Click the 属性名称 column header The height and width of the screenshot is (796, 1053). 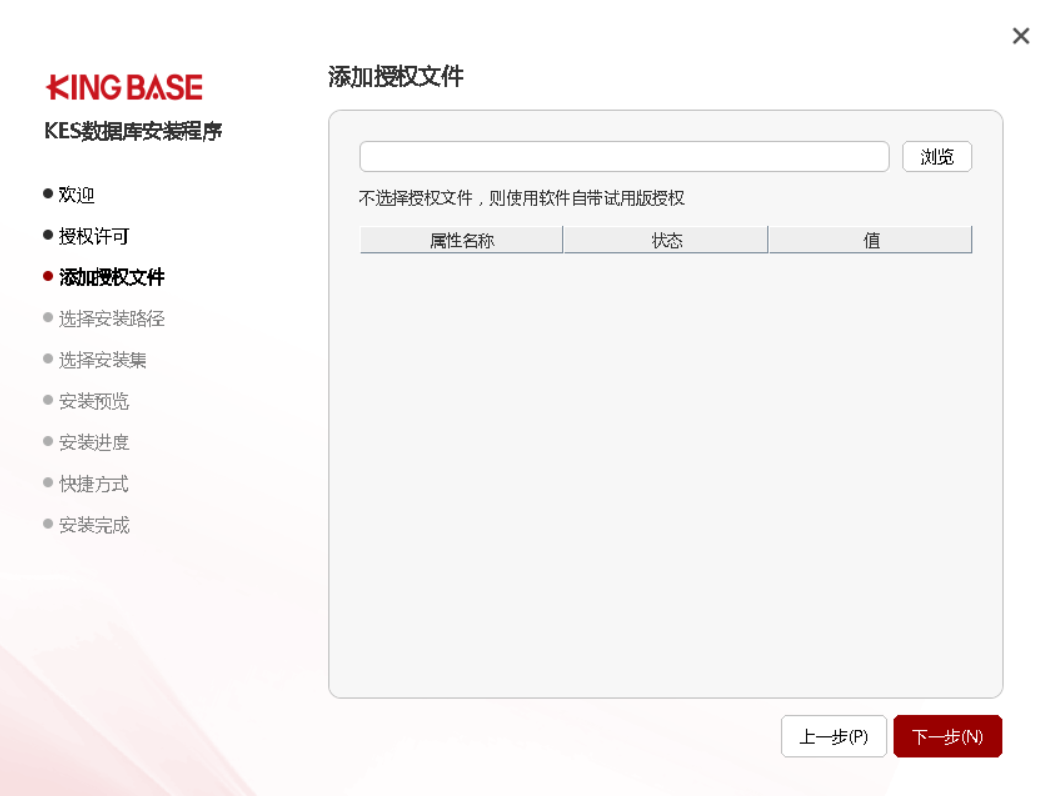(x=461, y=240)
